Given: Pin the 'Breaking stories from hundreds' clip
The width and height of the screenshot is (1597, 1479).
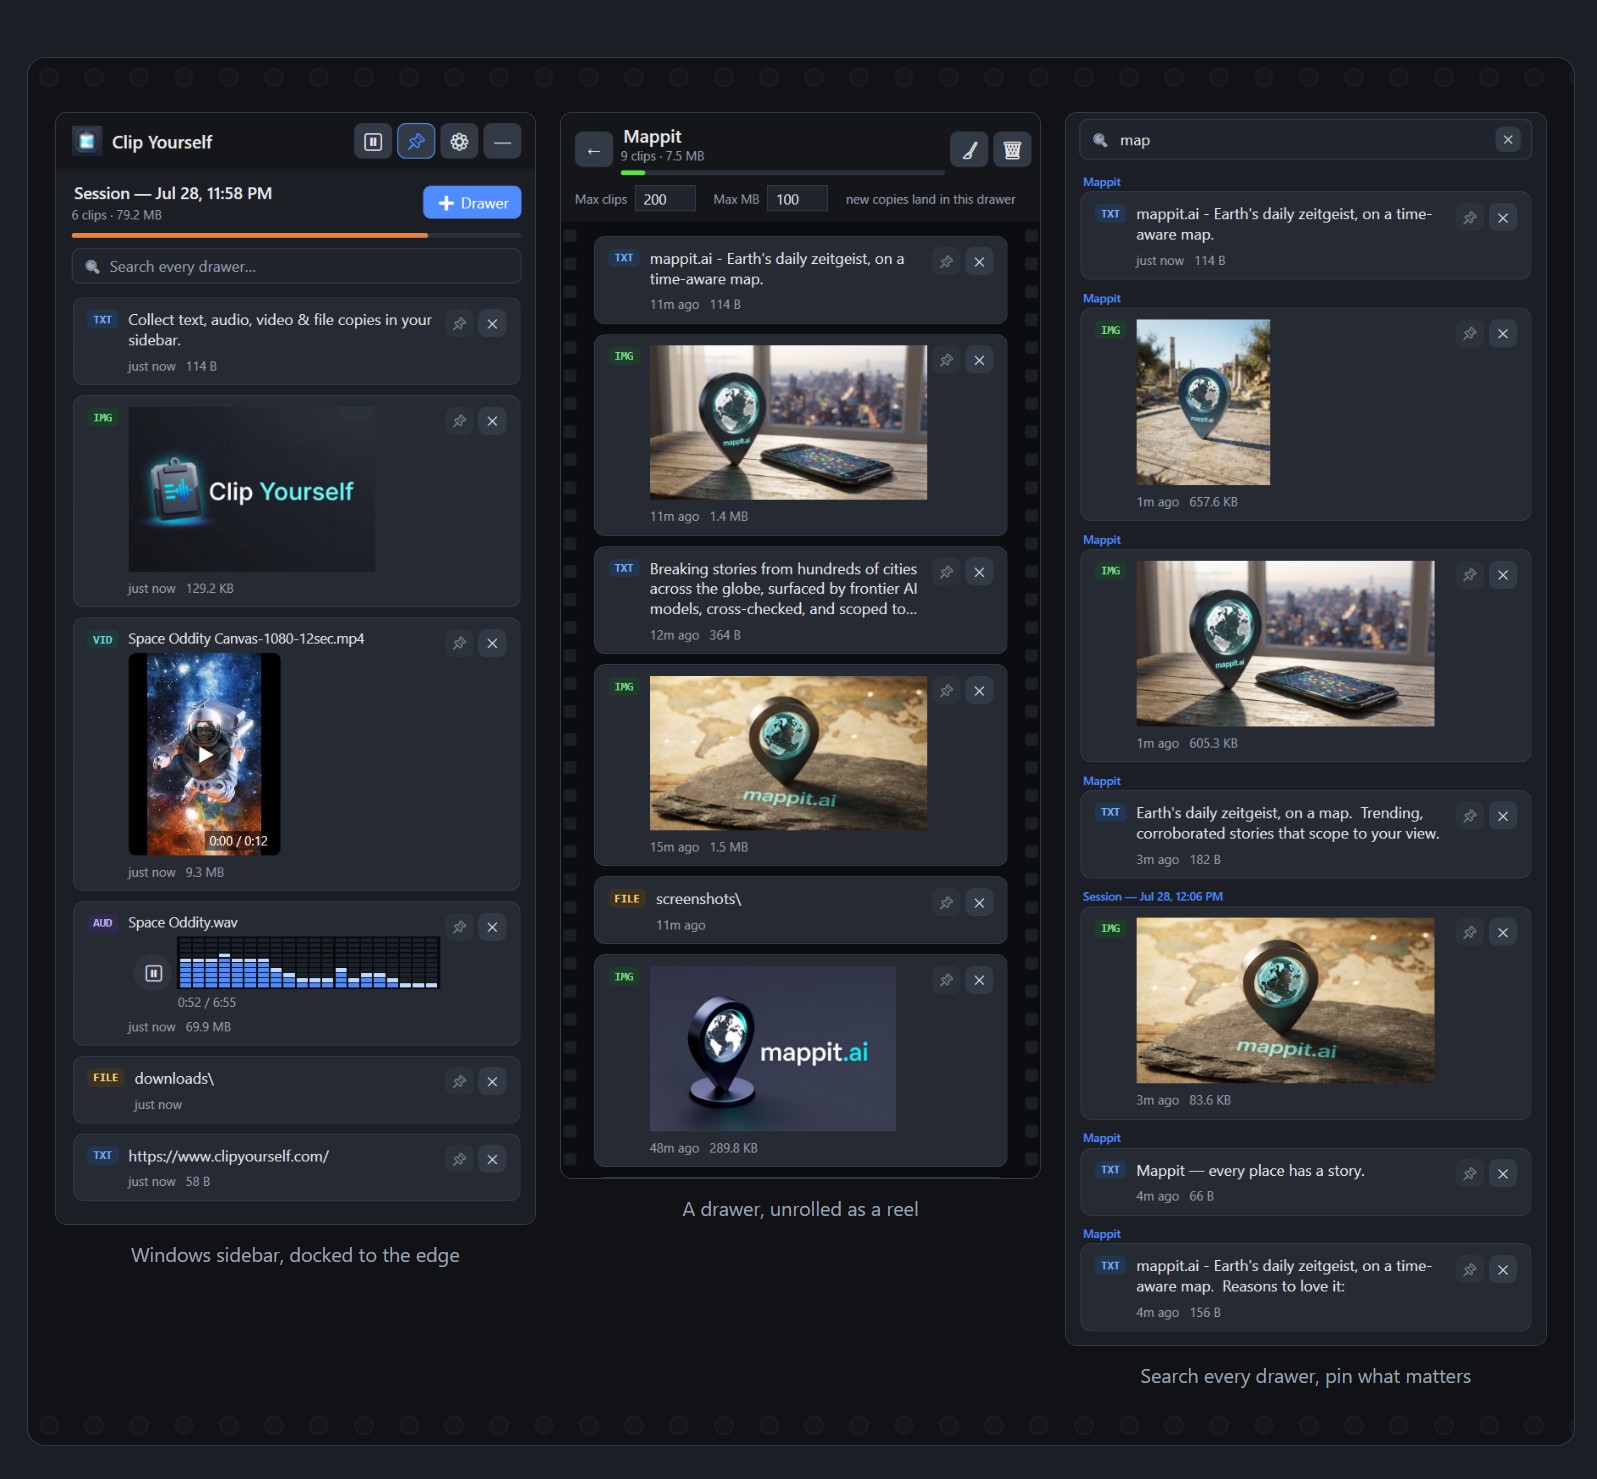Looking at the screenshot, I should pos(946,572).
